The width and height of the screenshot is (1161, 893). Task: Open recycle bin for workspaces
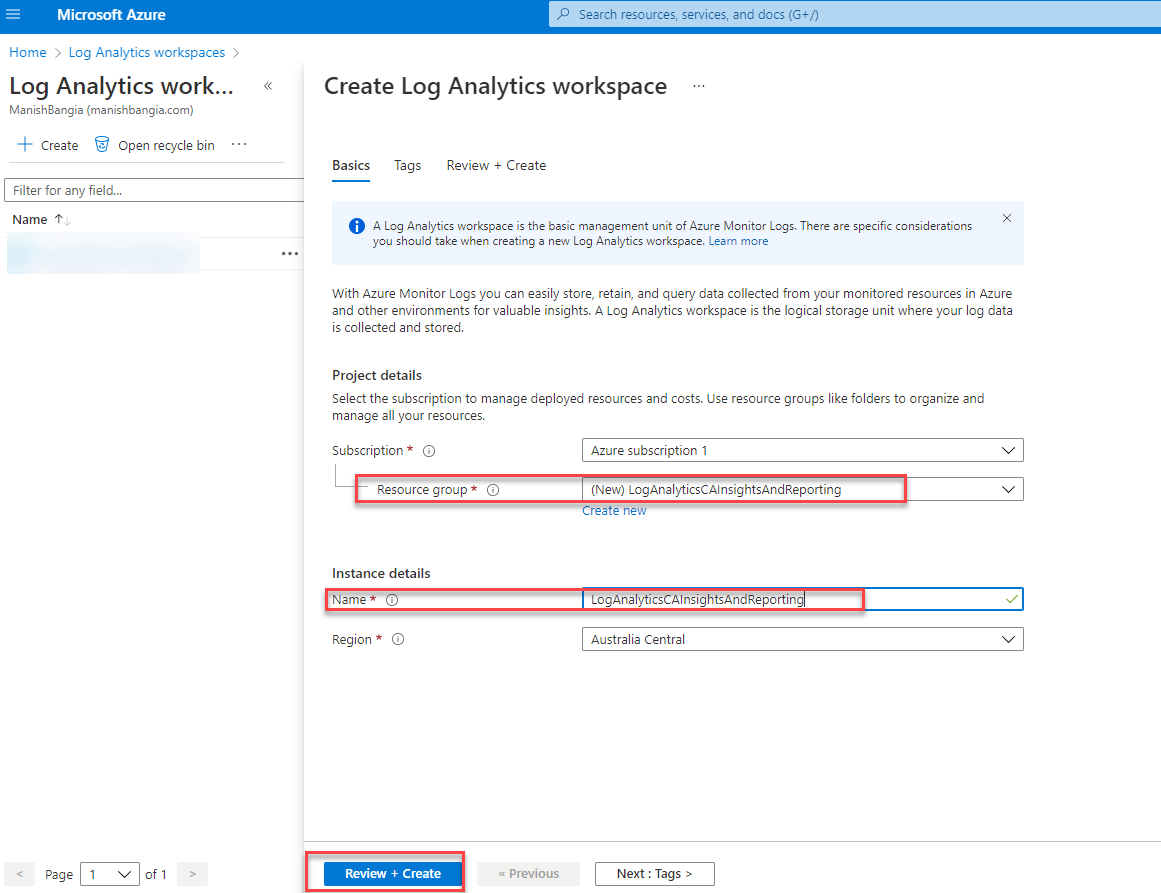[154, 145]
